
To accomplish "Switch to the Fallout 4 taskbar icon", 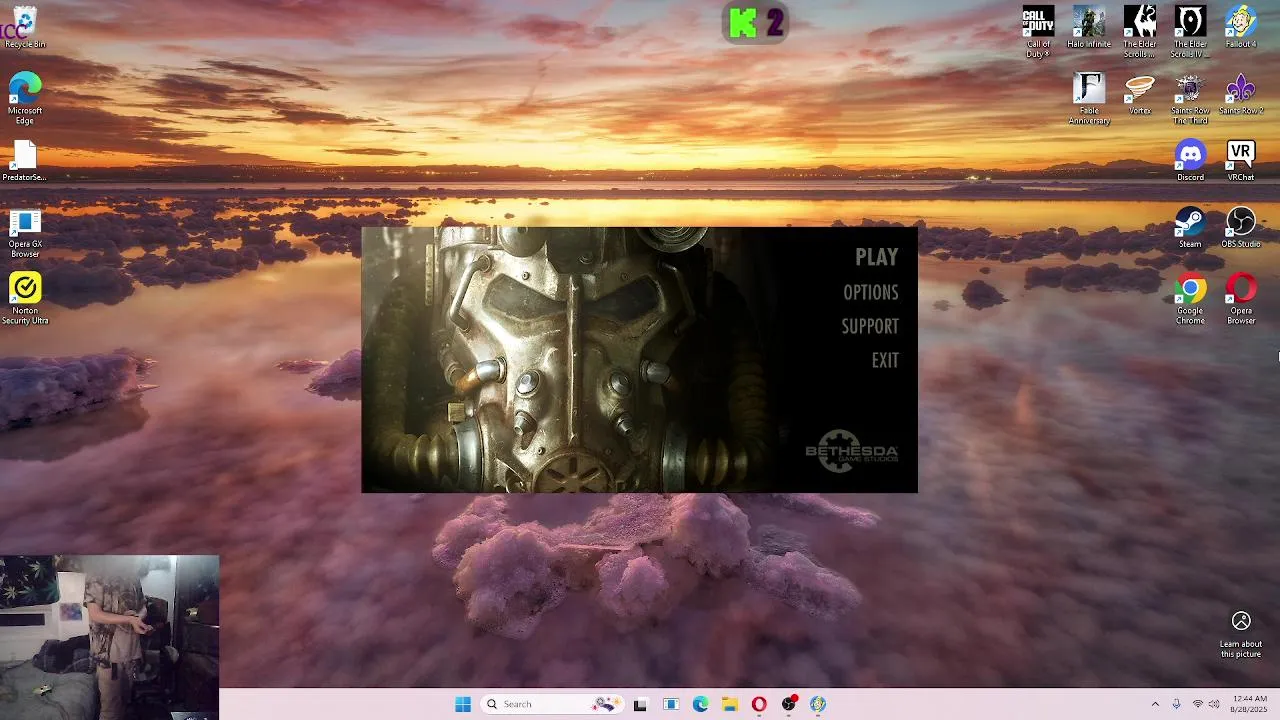I will (x=818, y=704).
